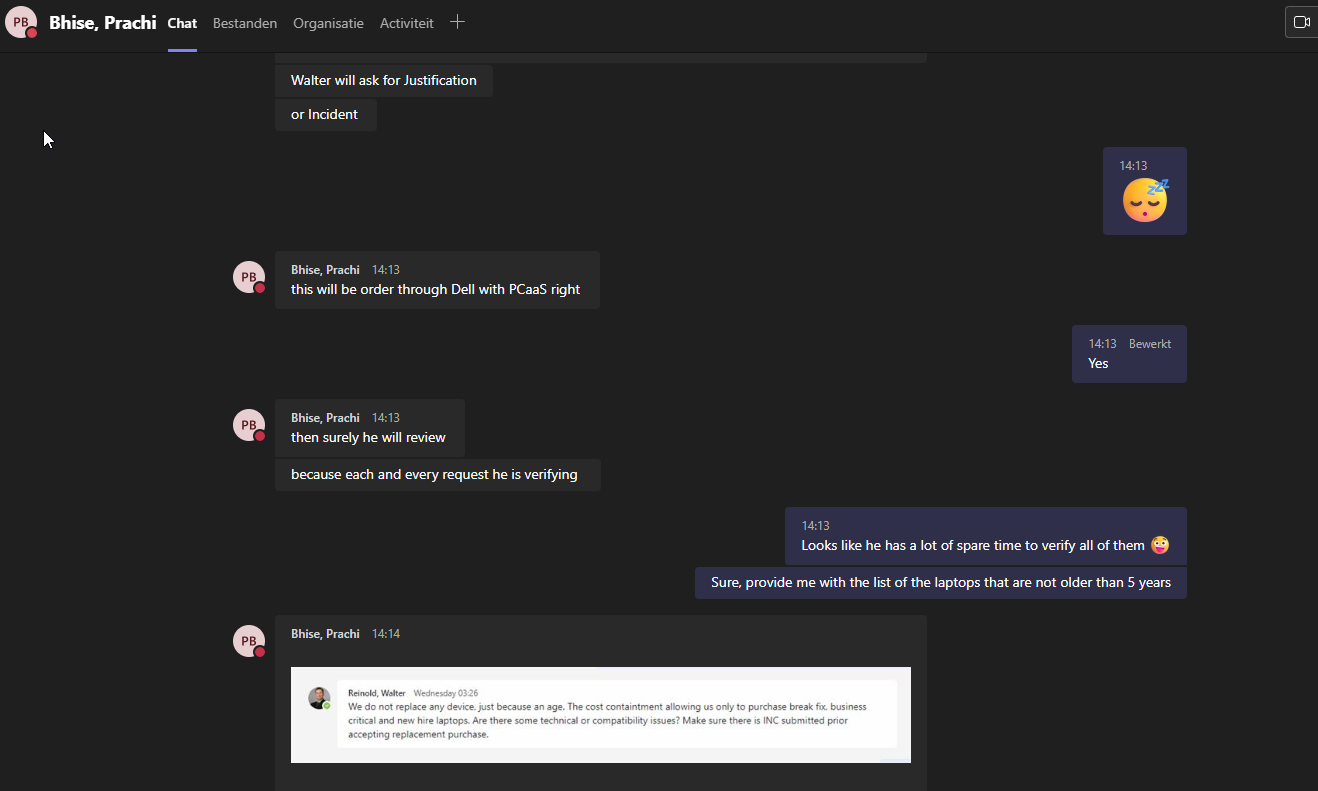Select message about laptops not older than 5 years

(940, 583)
